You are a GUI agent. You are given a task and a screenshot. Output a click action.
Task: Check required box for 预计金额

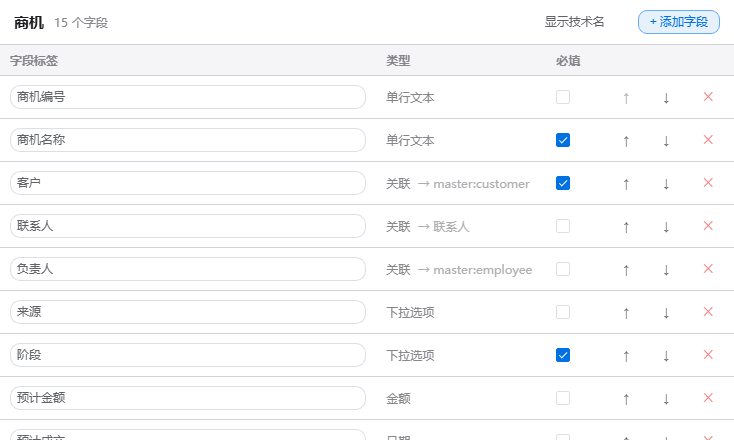[563, 398]
